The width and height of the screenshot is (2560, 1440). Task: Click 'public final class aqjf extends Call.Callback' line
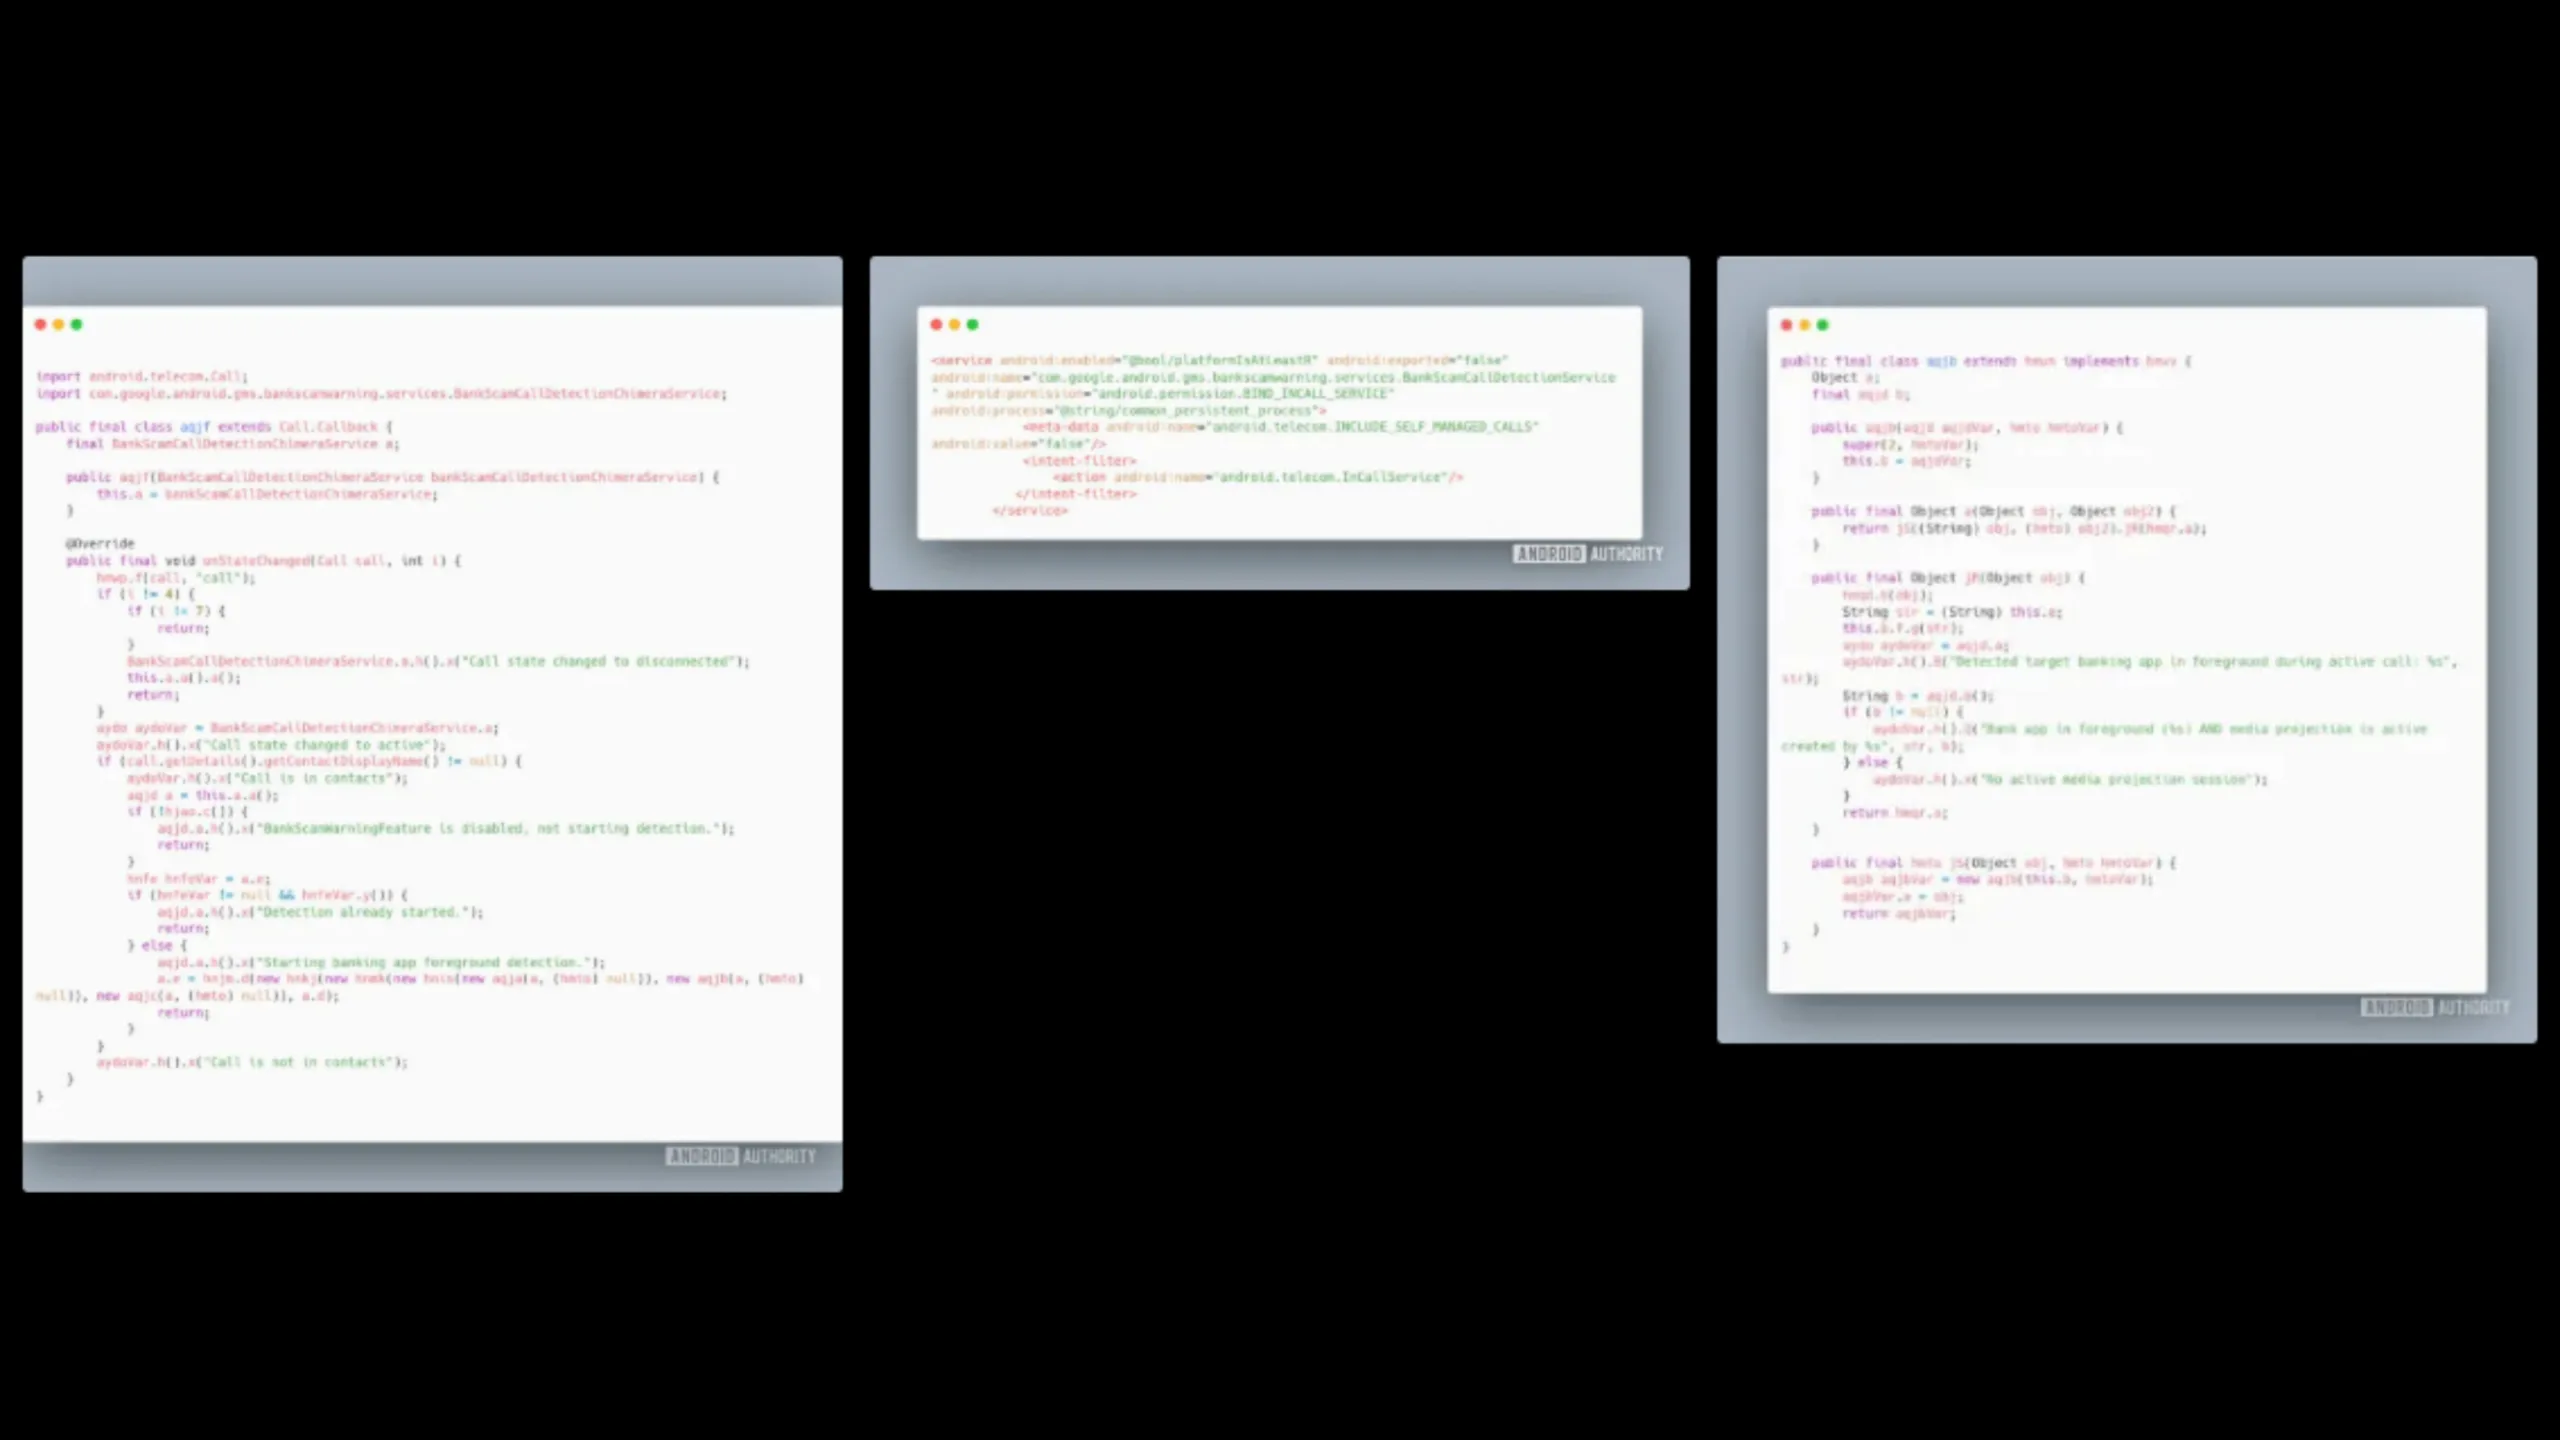(x=214, y=427)
